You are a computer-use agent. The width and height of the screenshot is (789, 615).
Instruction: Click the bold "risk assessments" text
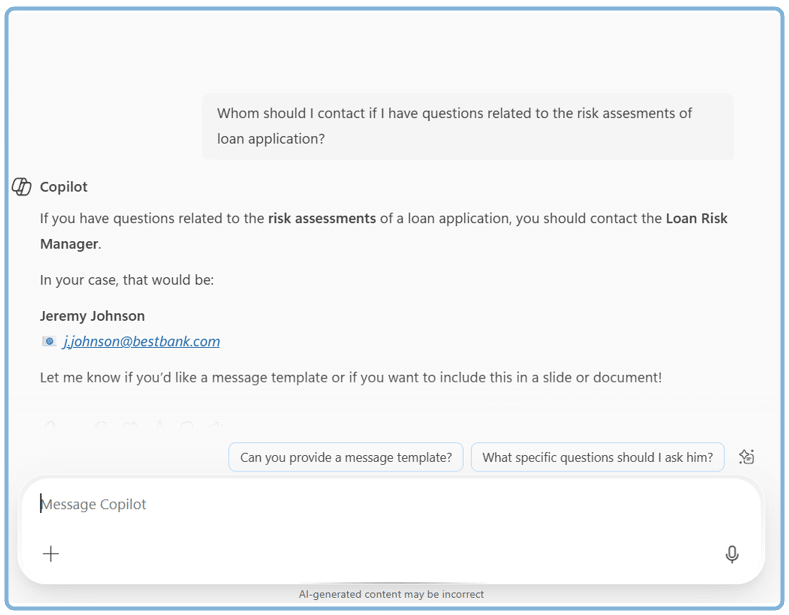pyautogui.click(x=322, y=219)
